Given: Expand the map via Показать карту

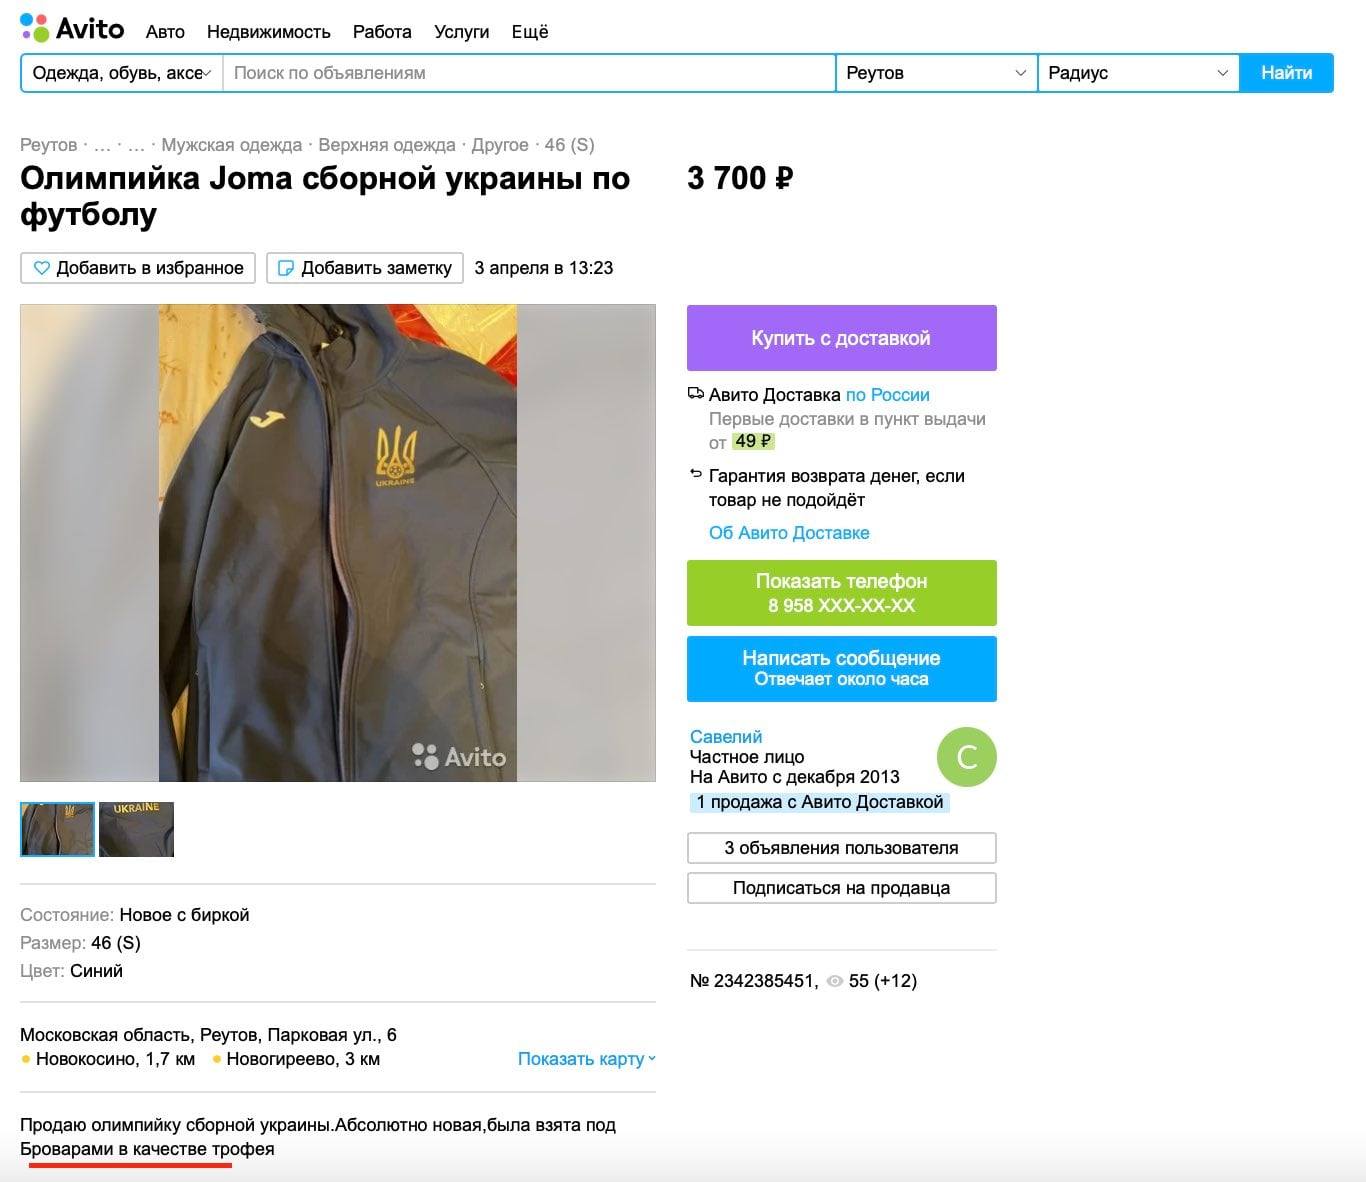Looking at the screenshot, I should [587, 1059].
